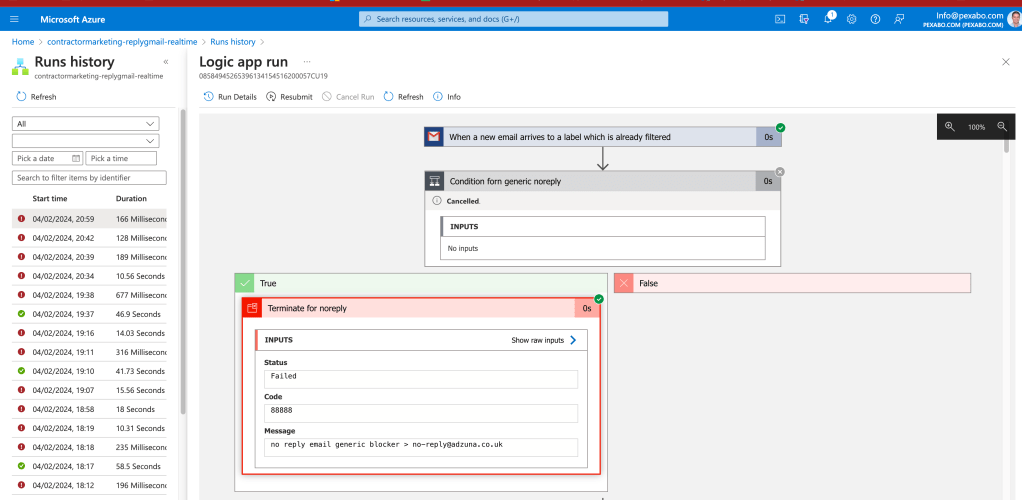Select run at 04/02/2024, 19:11
1022x500 pixels.
click(89, 352)
